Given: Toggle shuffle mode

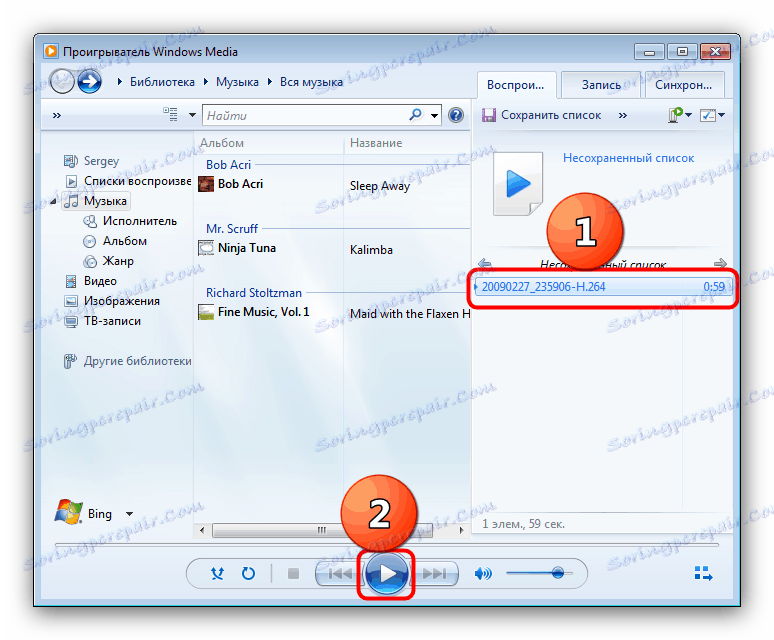Looking at the screenshot, I should 217,573.
